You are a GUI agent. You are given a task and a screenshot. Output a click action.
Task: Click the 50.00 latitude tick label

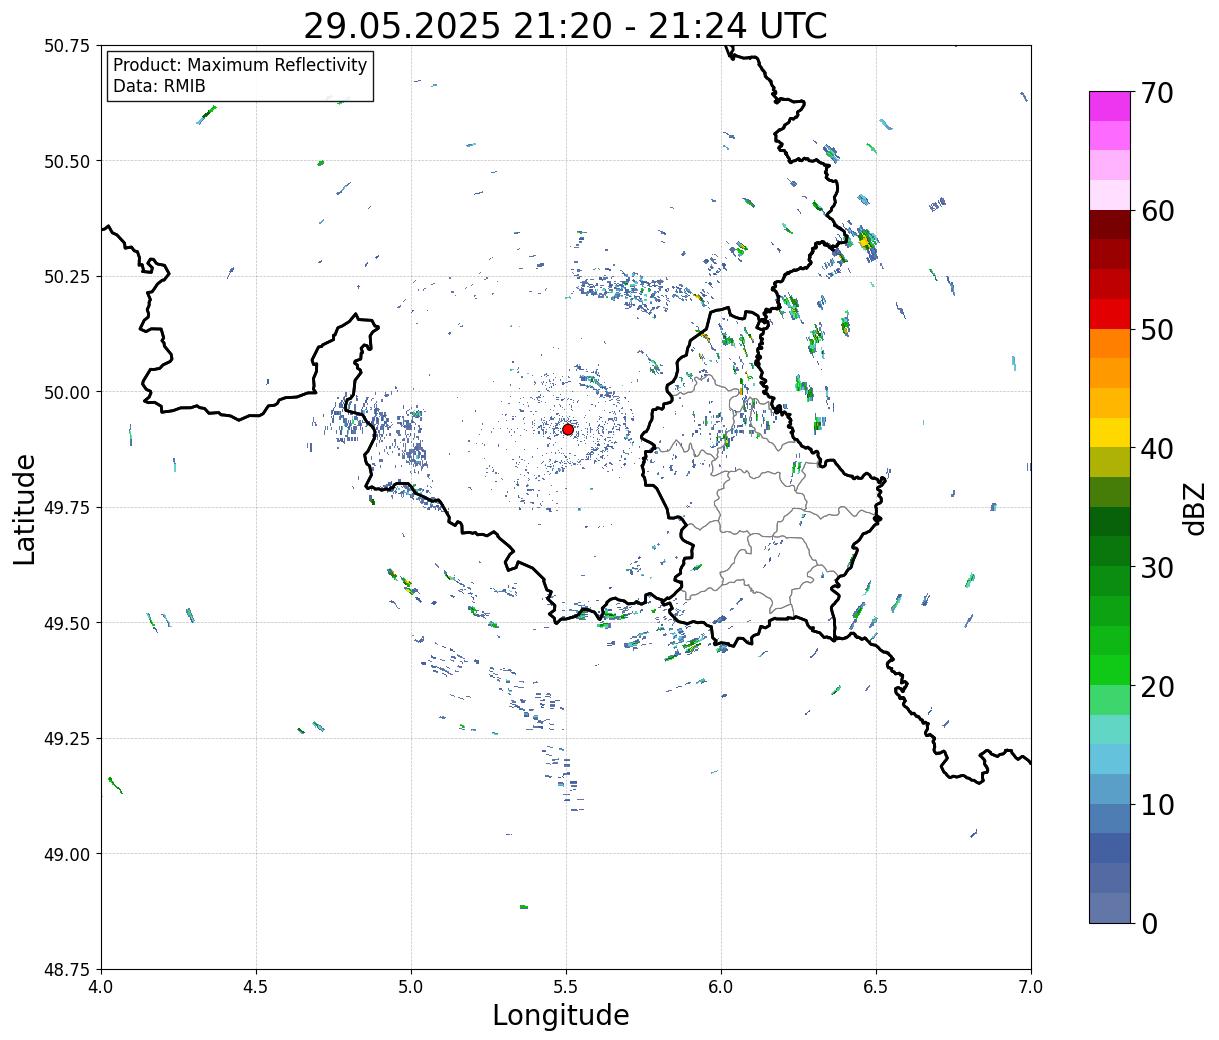pos(67,392)
